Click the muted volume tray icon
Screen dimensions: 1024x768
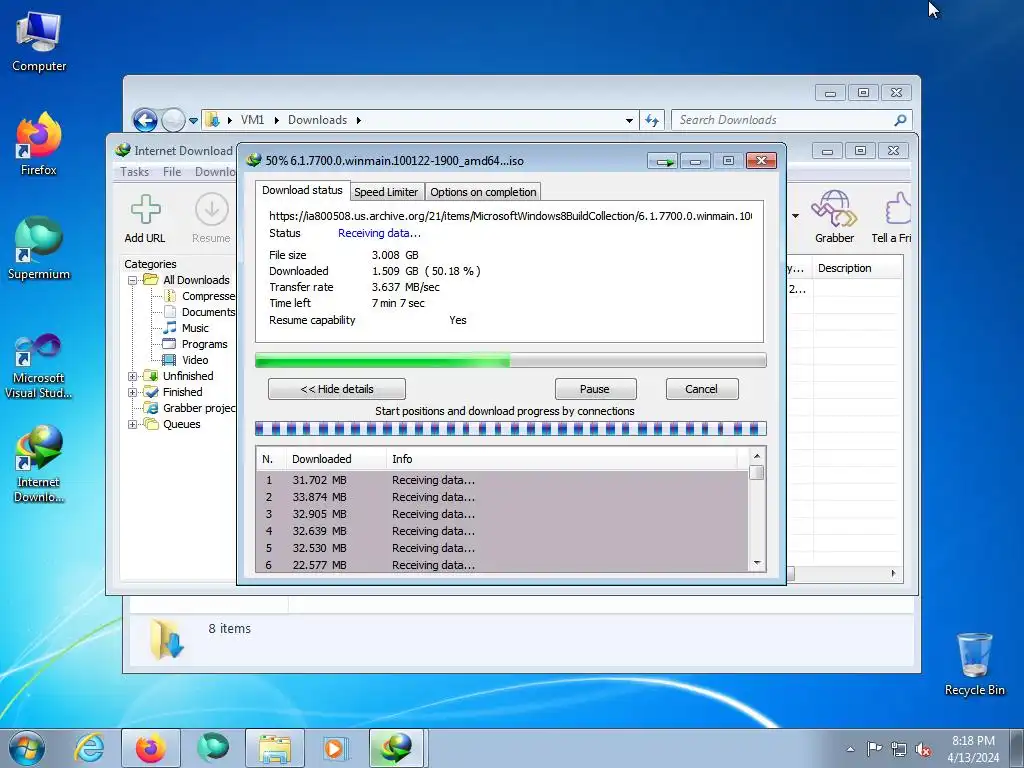923,749
